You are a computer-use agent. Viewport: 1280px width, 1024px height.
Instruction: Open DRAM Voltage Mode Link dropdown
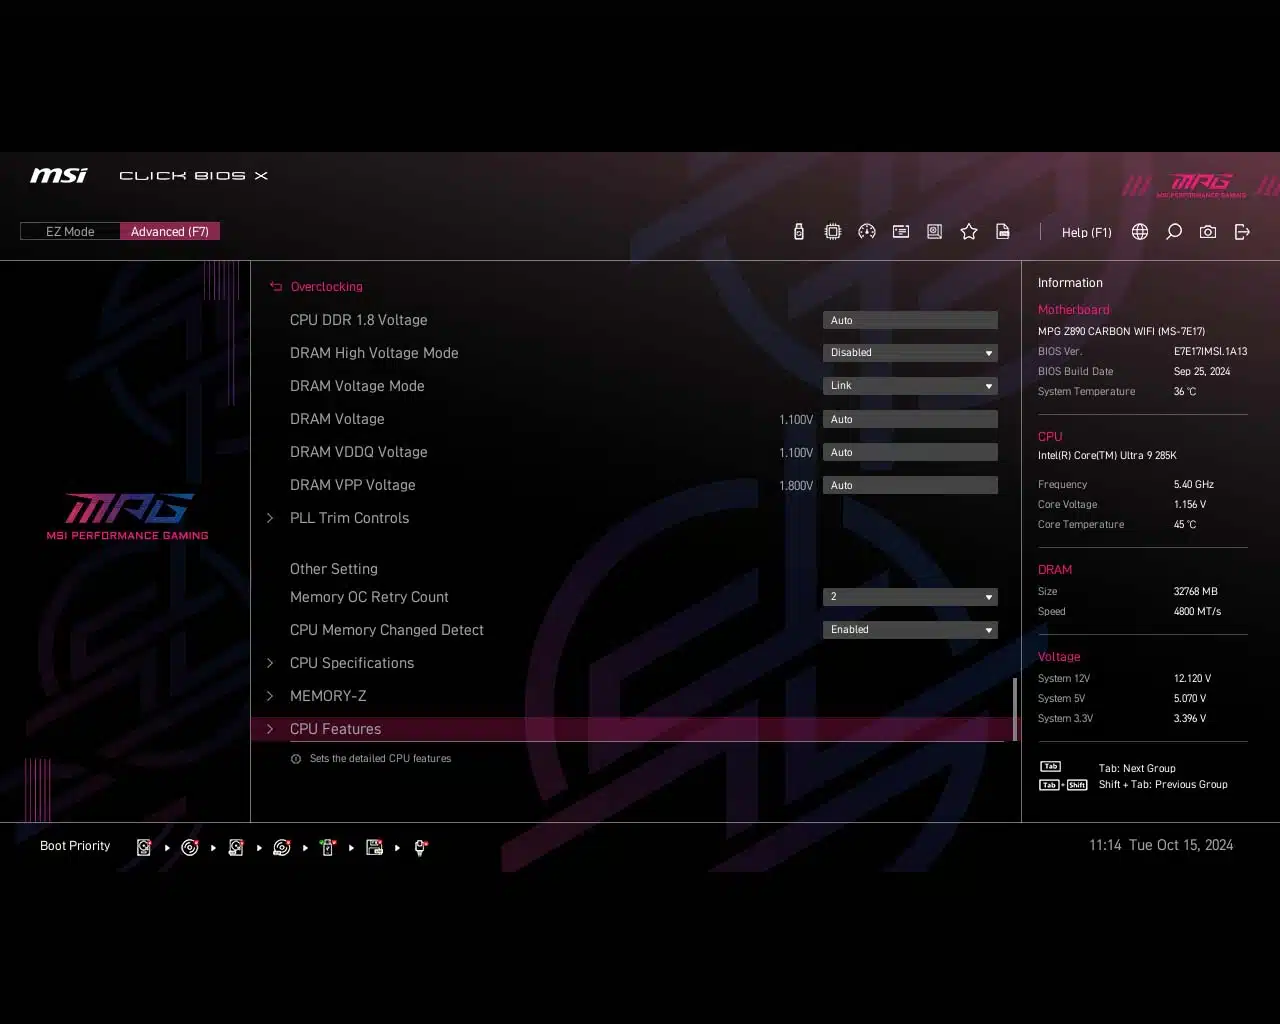click(910, 386)
